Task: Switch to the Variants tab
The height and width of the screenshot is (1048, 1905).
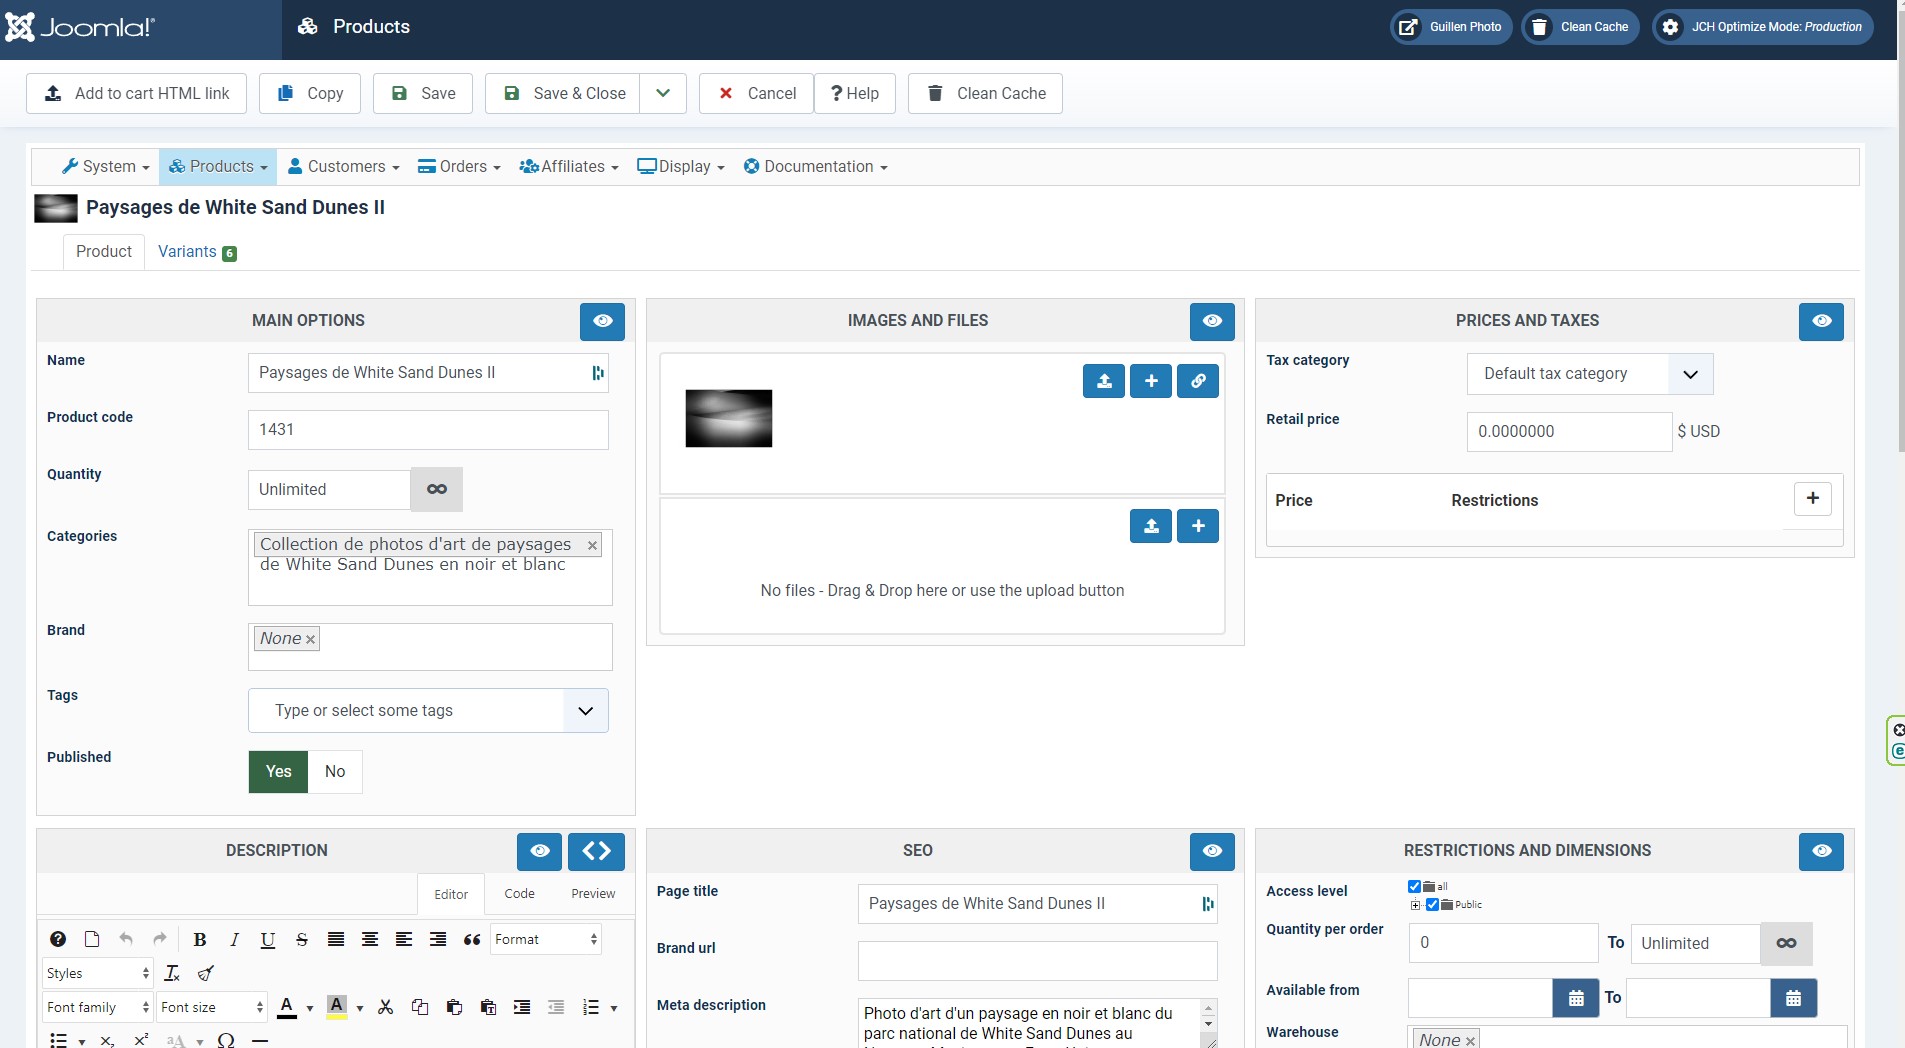Action: (x=197, y=252)
